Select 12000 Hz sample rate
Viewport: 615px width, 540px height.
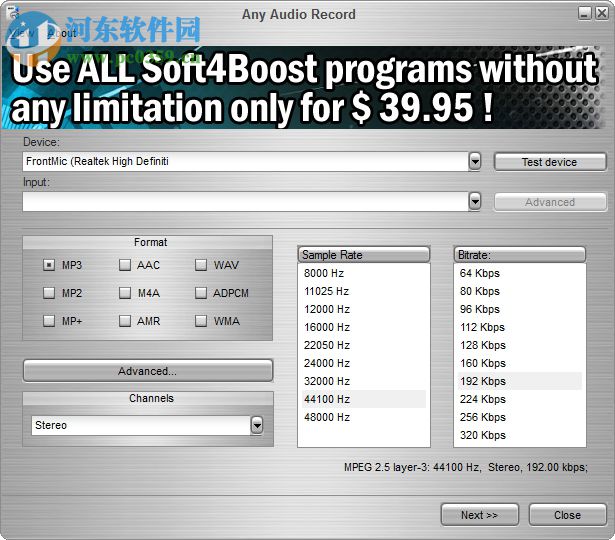coord(364,309)
